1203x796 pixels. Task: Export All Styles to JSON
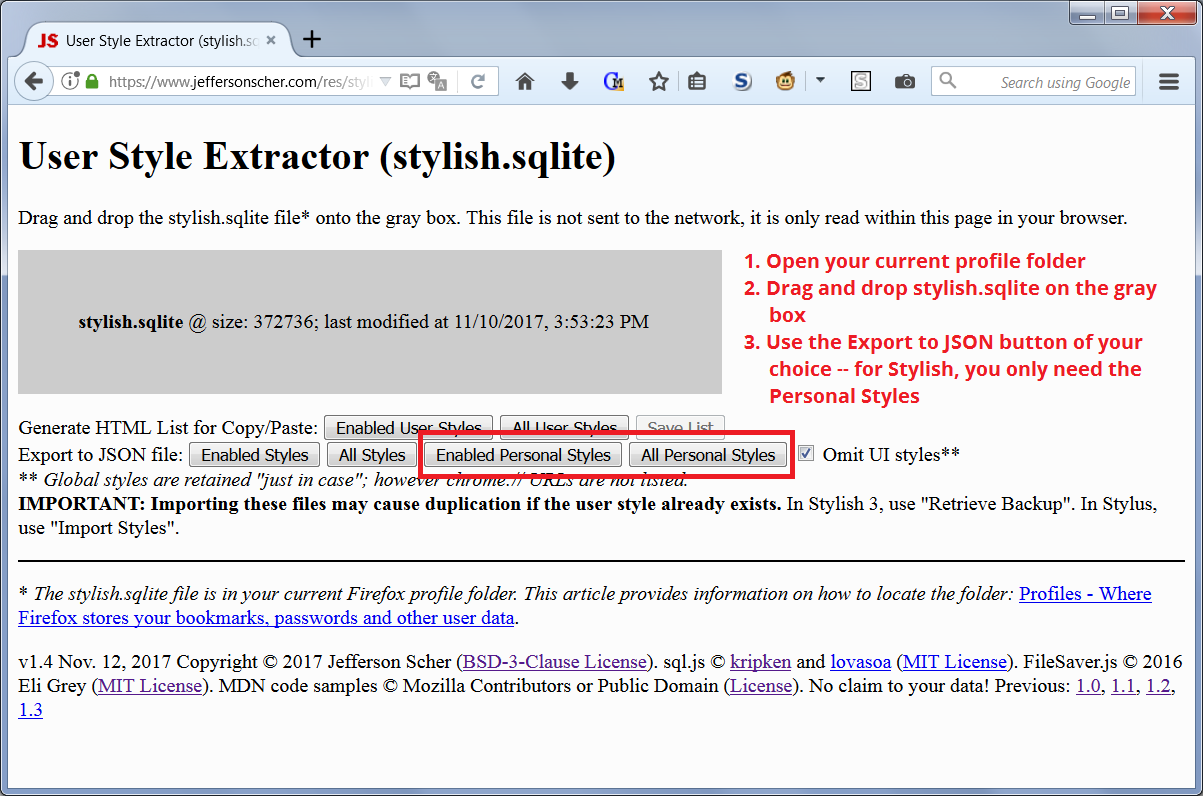click(372, 455)
